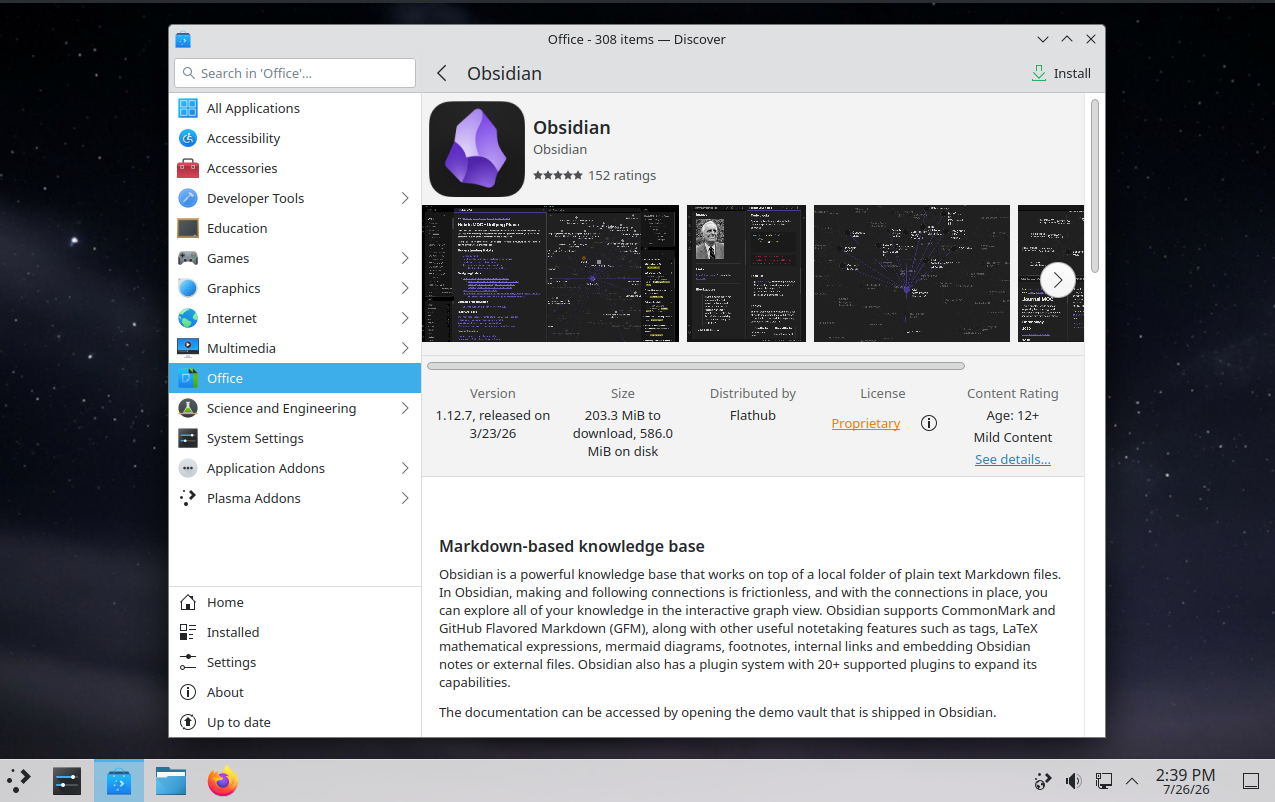Click the Application Addons icon
The height and width of the screenshot is (802, 1275).
[x=188, y=468]
